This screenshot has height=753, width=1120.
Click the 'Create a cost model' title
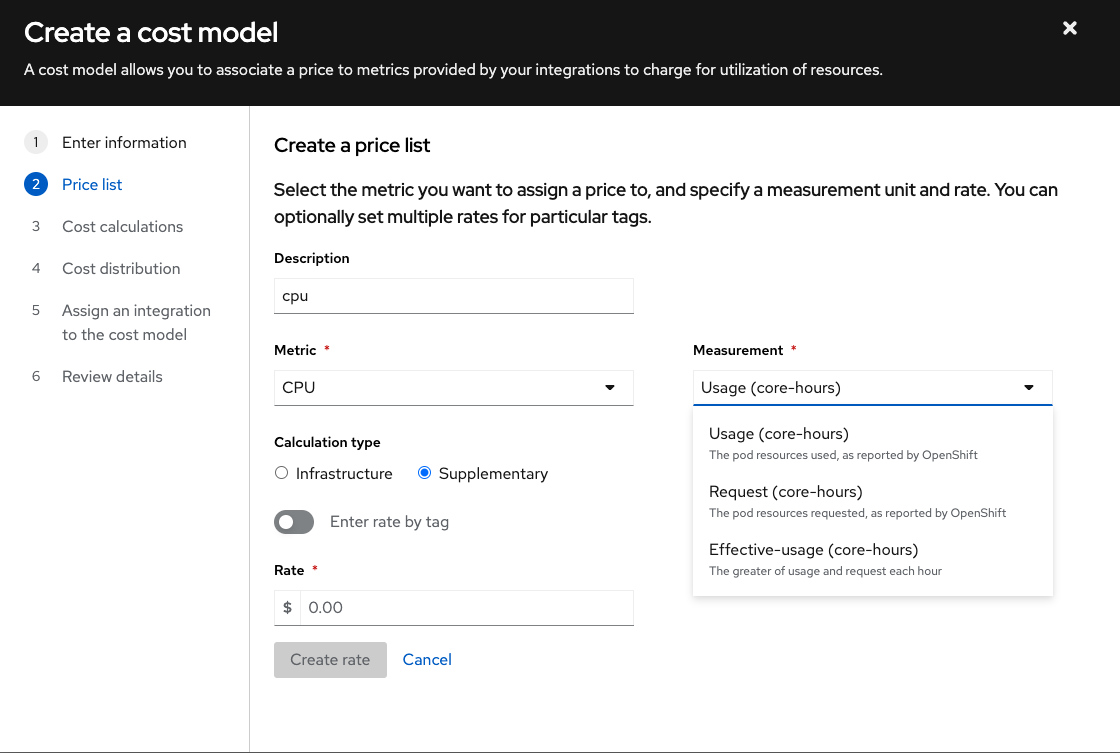coord(151,33)
